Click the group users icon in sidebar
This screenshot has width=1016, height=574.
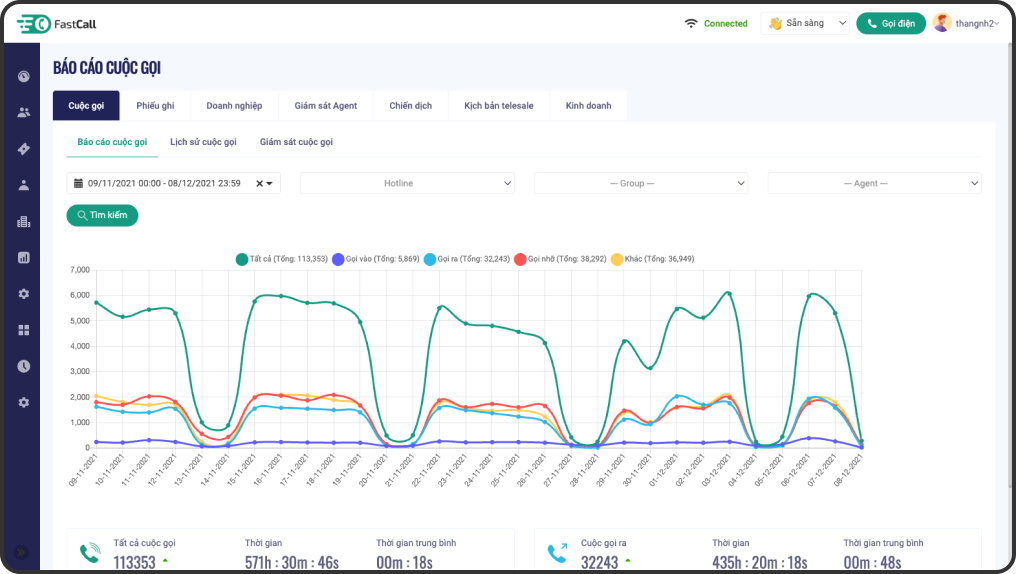tap(24, 112)
